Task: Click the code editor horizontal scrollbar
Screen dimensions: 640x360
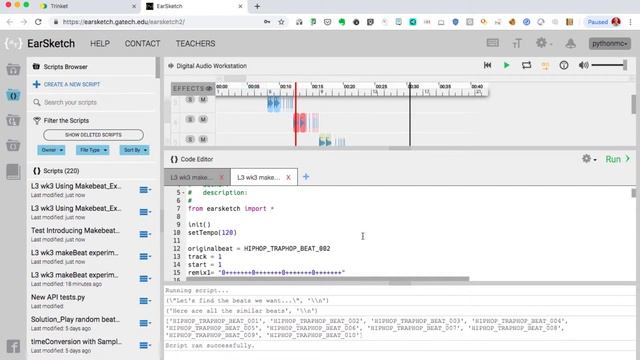Action: (x=328, y=279)
